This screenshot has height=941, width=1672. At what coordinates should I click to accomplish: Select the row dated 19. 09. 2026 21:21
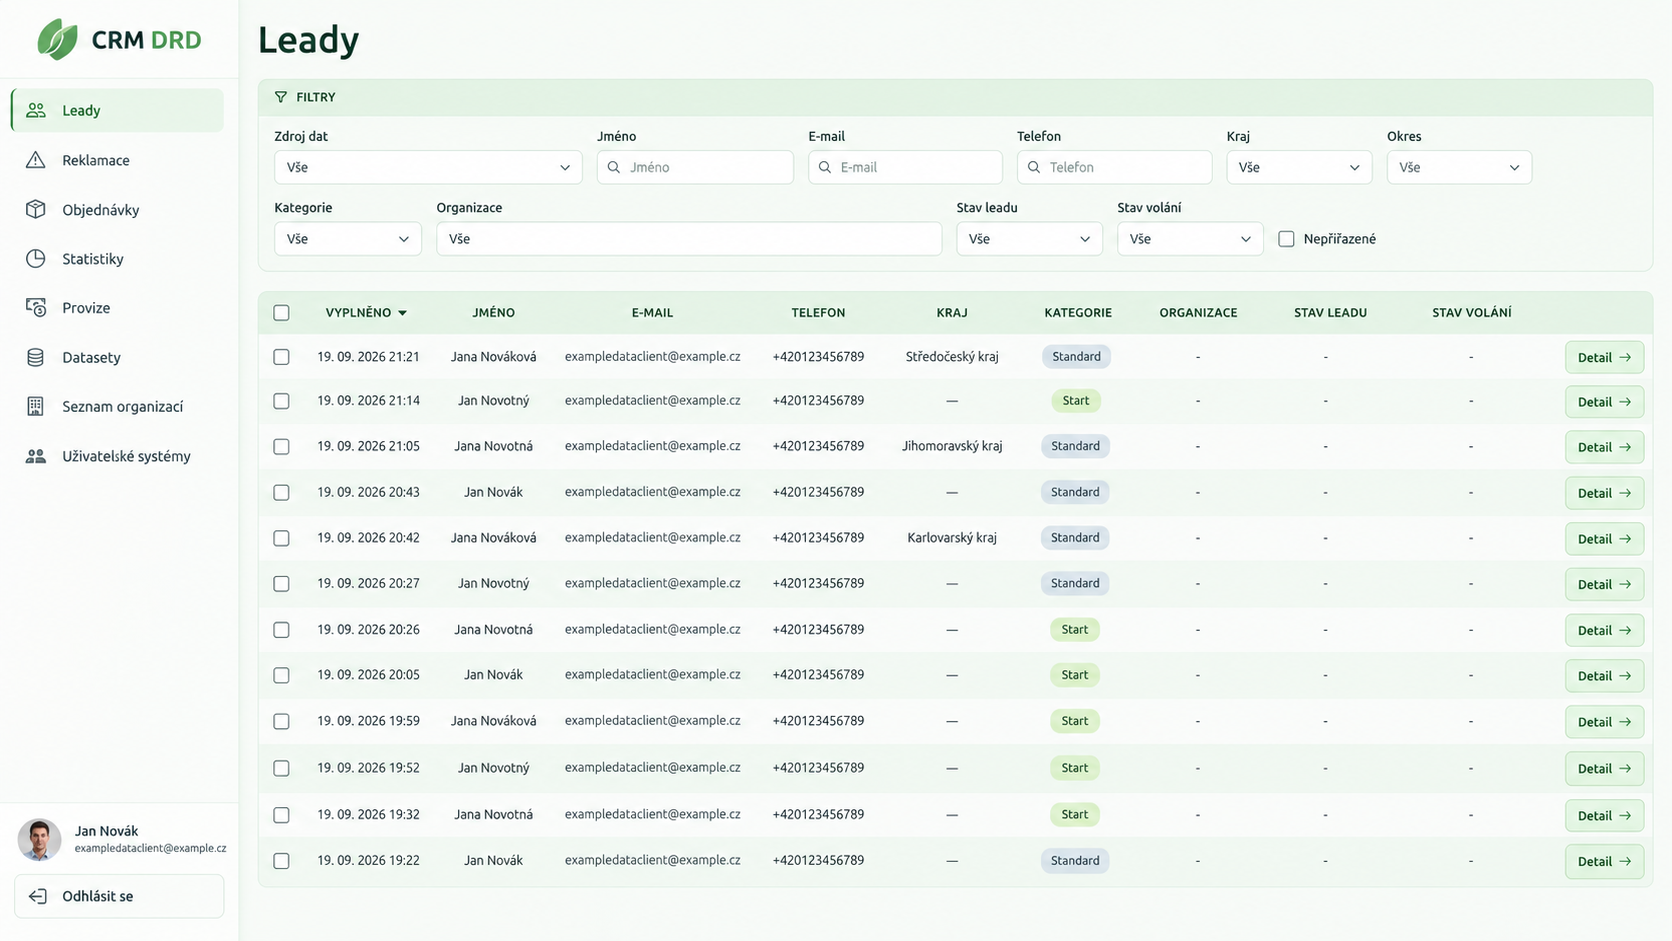[281, 357]
